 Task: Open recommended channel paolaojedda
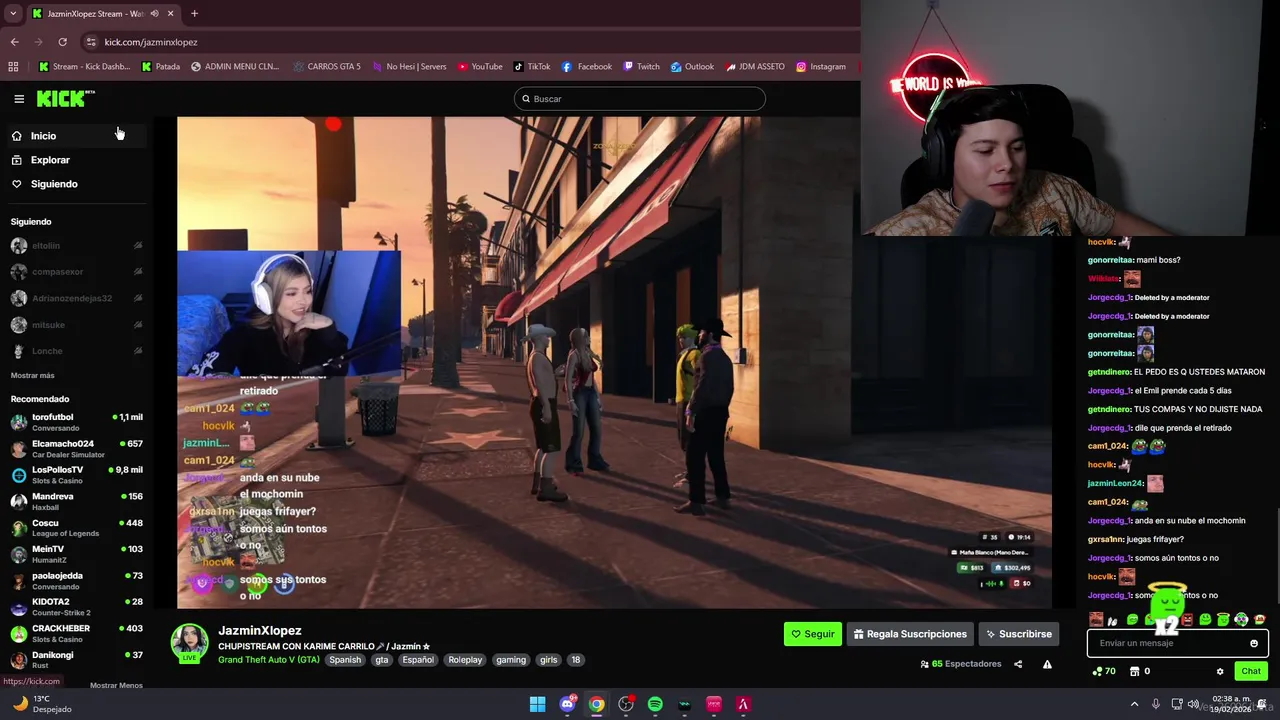pos(76,580)
